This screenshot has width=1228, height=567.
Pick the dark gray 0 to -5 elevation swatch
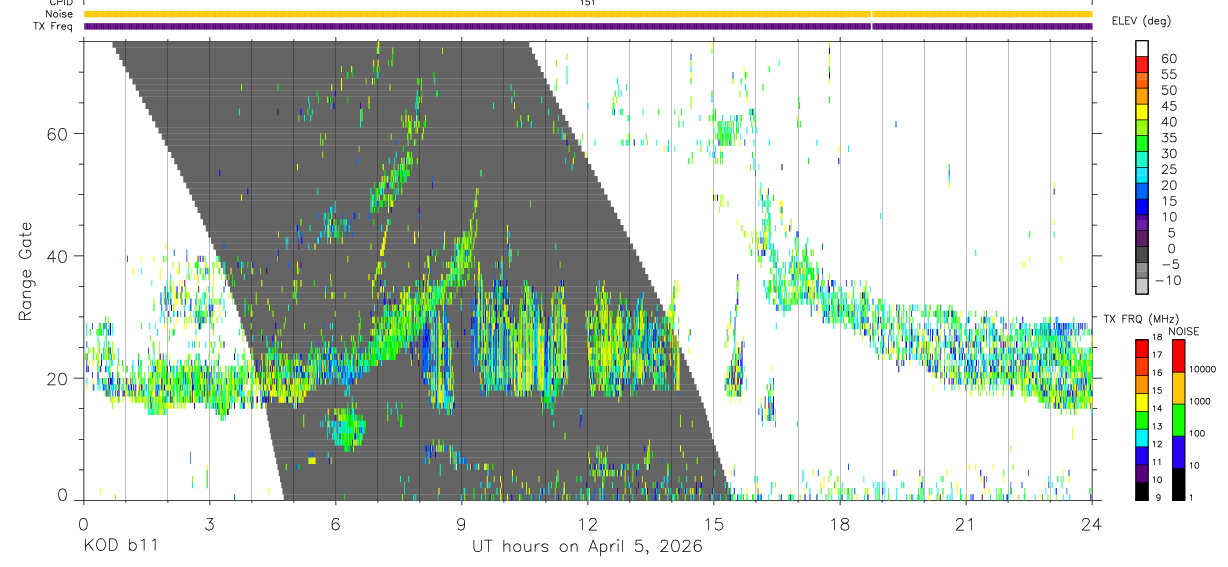(1143, 256)
